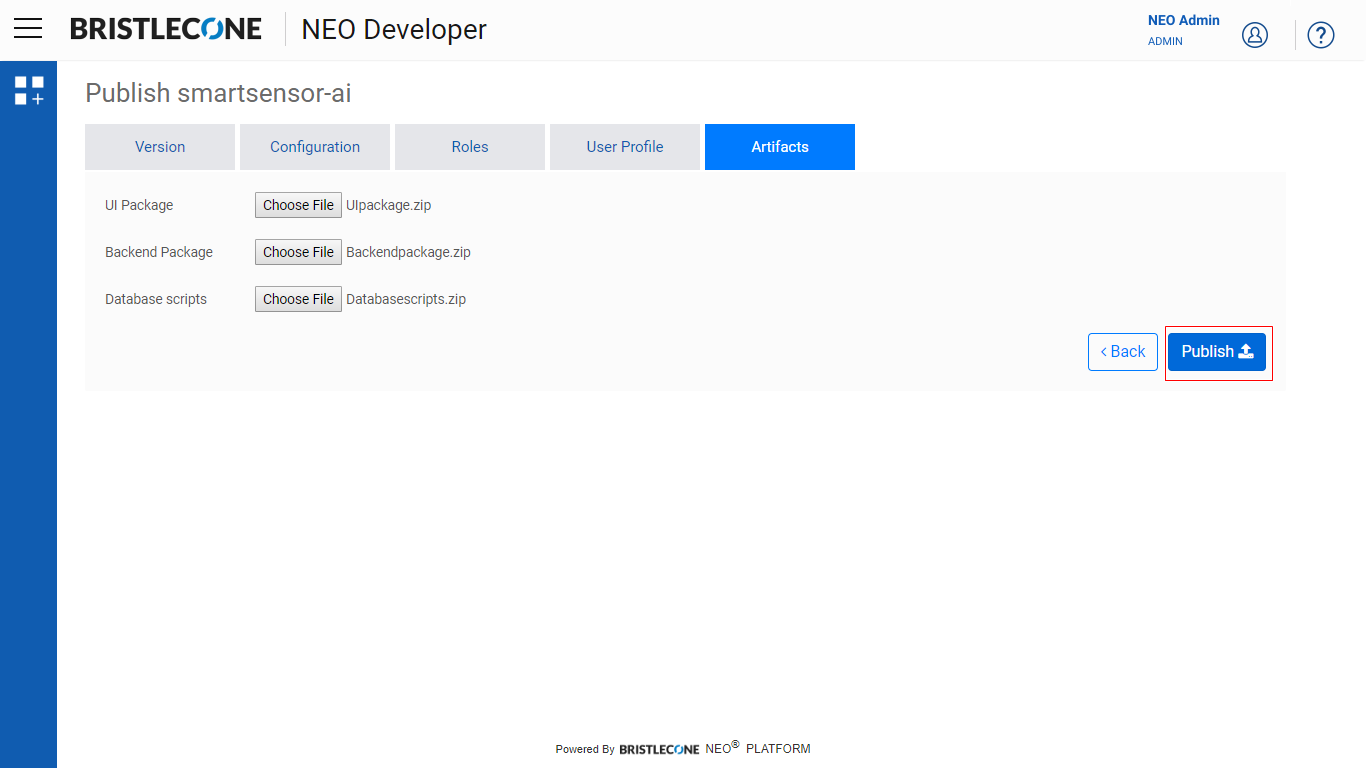This screenshot has width=1366, height=768.
Task: Select the Artifacts tab
Action: tap(780, 147)
